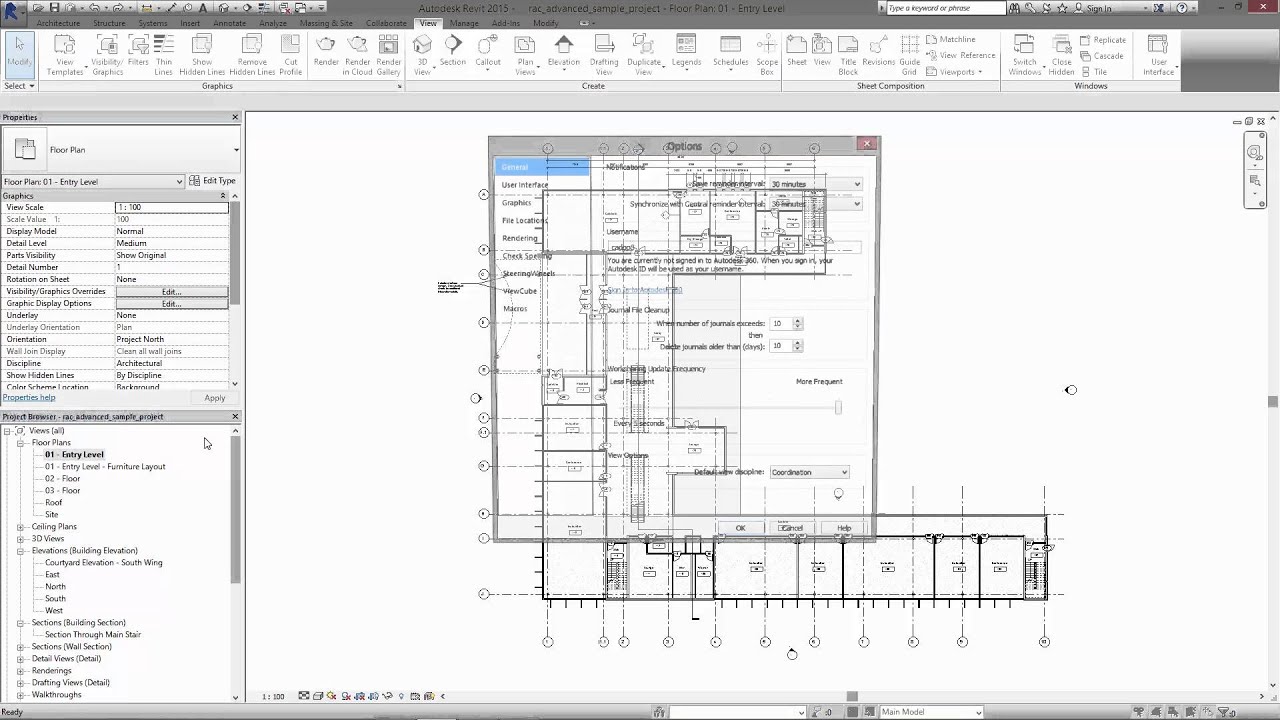Click the keyword search field
The image size is (1280, 720).
tap(945, 8)
